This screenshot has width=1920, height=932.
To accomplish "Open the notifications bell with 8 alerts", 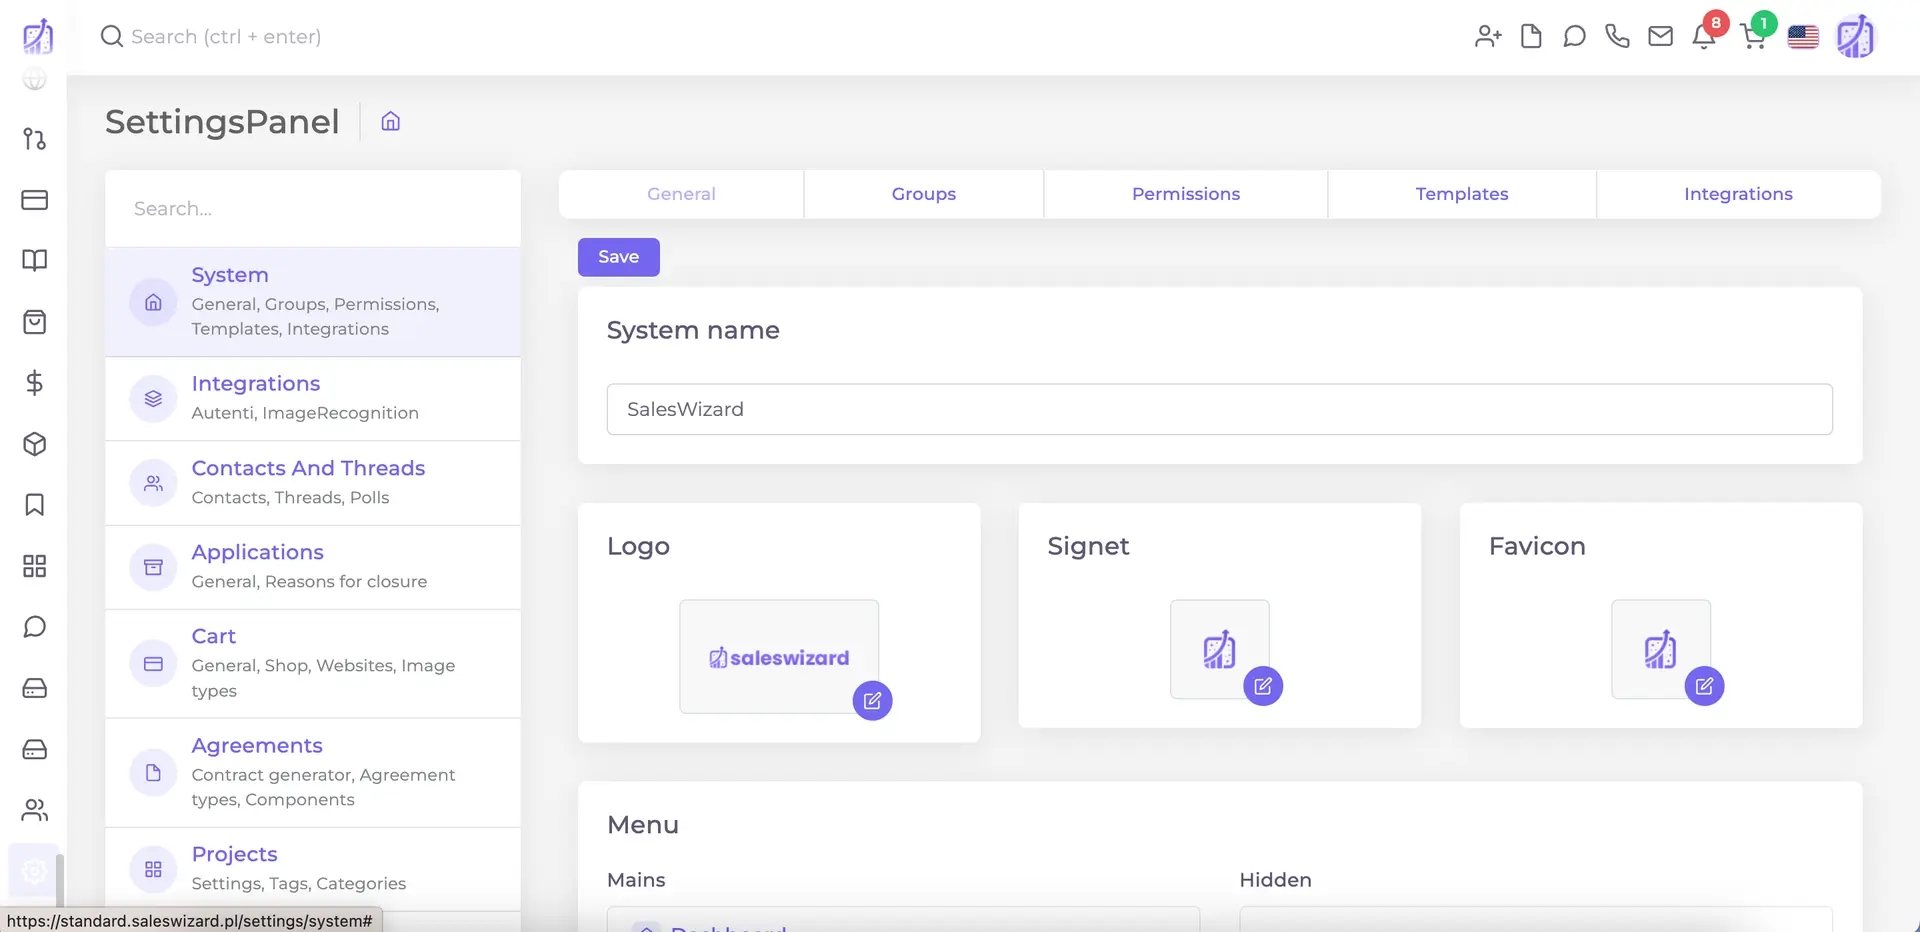I will click(1705, 35).
